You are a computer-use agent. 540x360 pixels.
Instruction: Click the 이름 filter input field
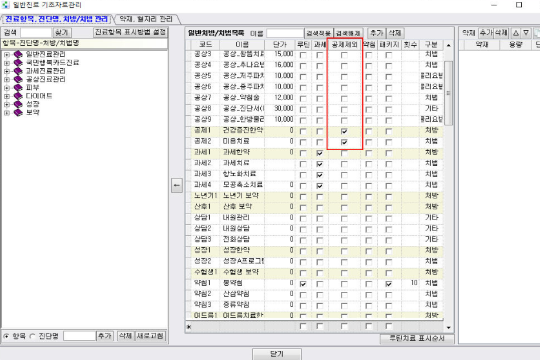pyautogui.click(x=285, y=33)
